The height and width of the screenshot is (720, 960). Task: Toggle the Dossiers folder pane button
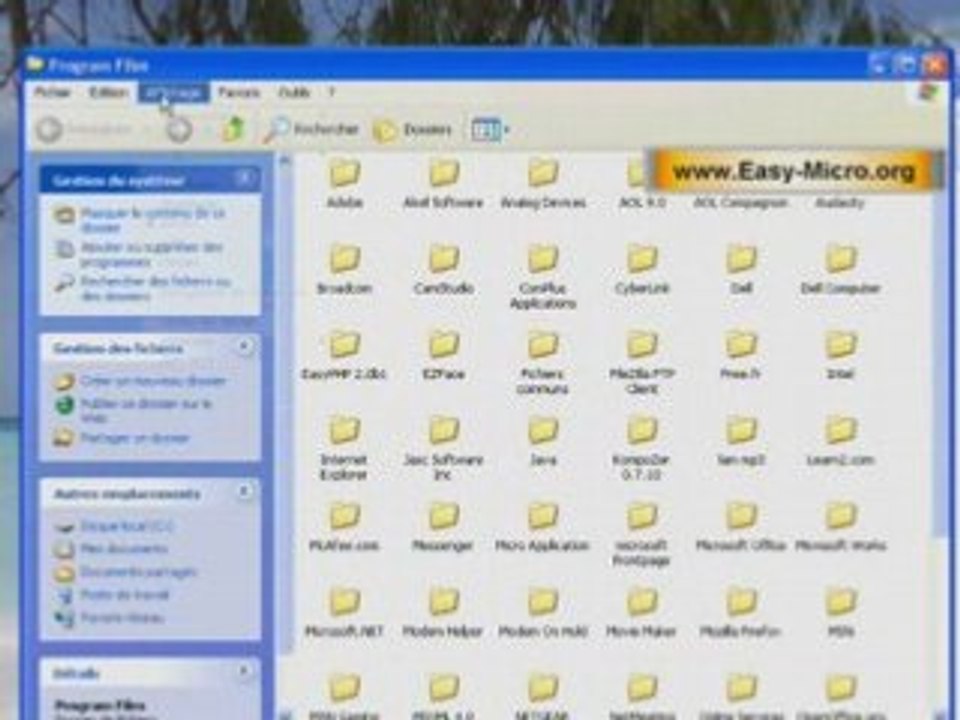tap(413, 129)
